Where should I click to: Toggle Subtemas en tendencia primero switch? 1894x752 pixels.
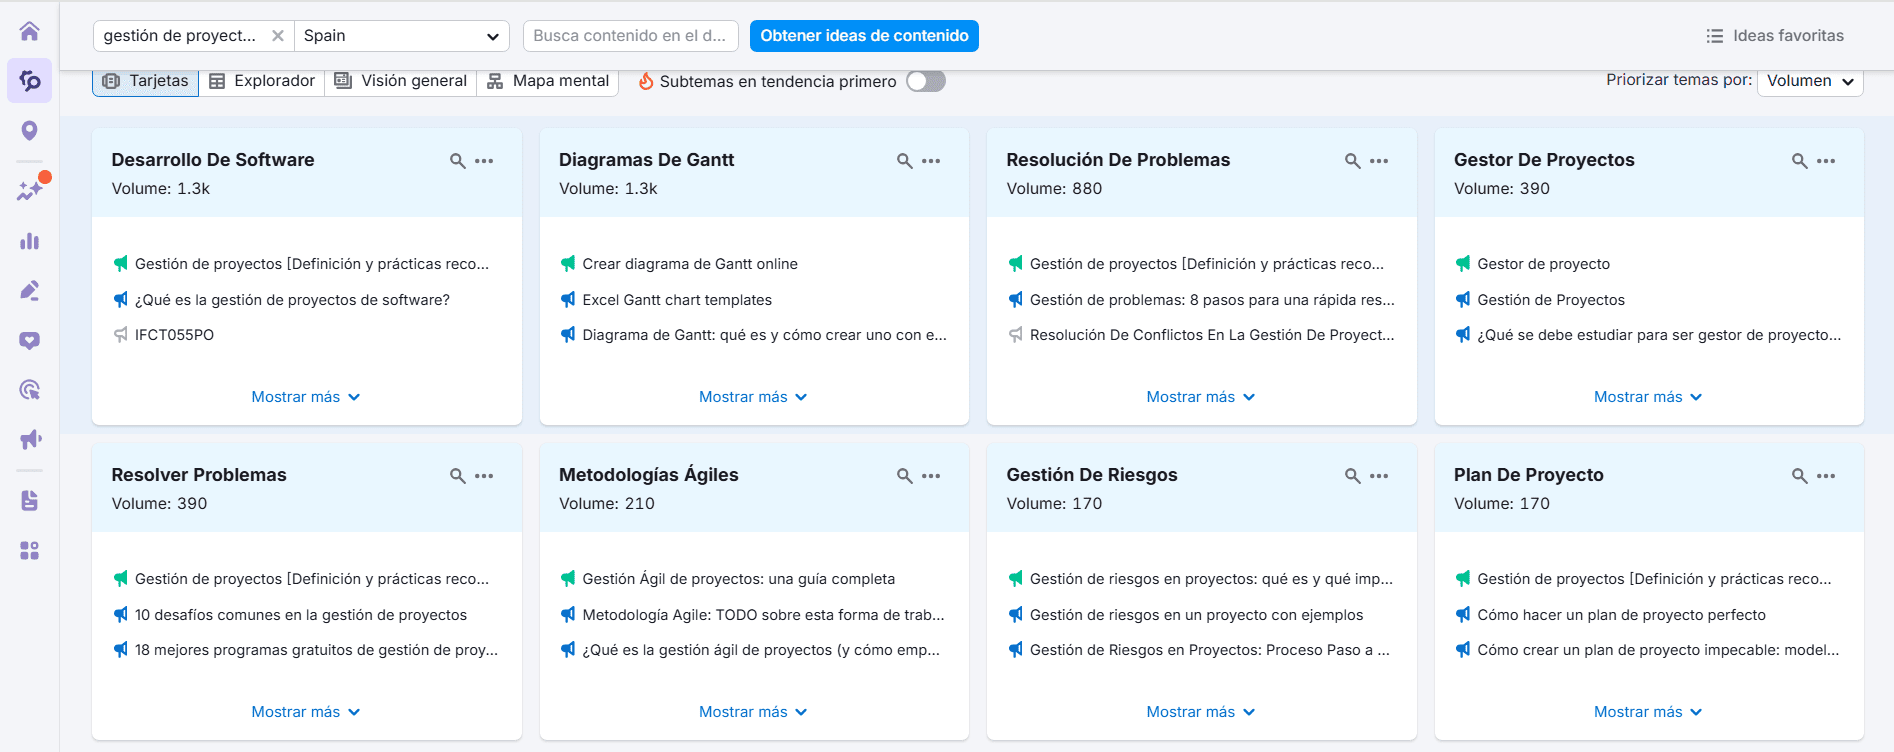point(925,81)
